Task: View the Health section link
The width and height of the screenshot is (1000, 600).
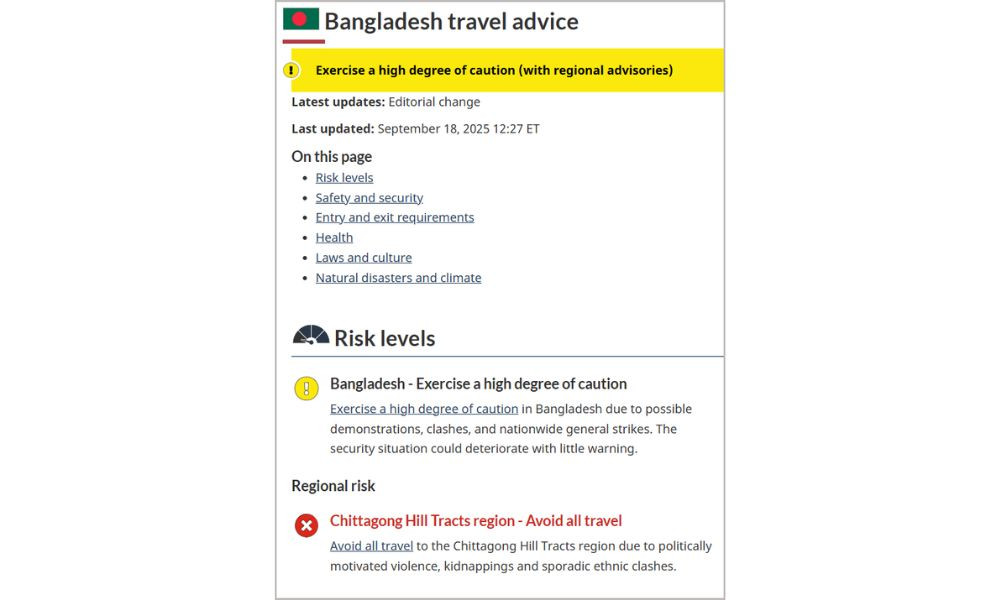Action: point(334,237)
